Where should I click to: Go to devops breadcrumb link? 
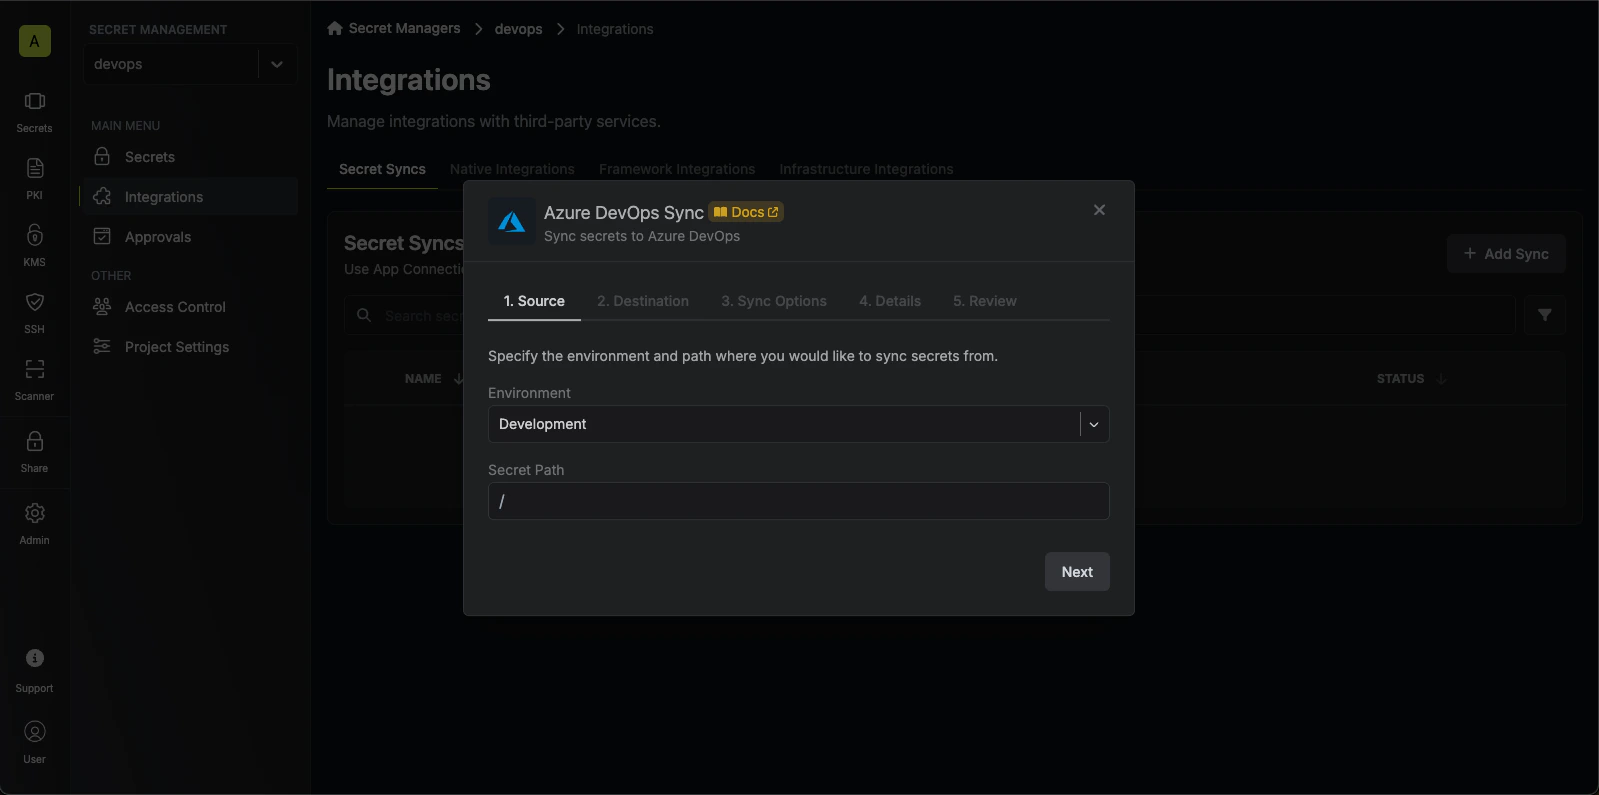pyautogui.click(x=518, y=29)
